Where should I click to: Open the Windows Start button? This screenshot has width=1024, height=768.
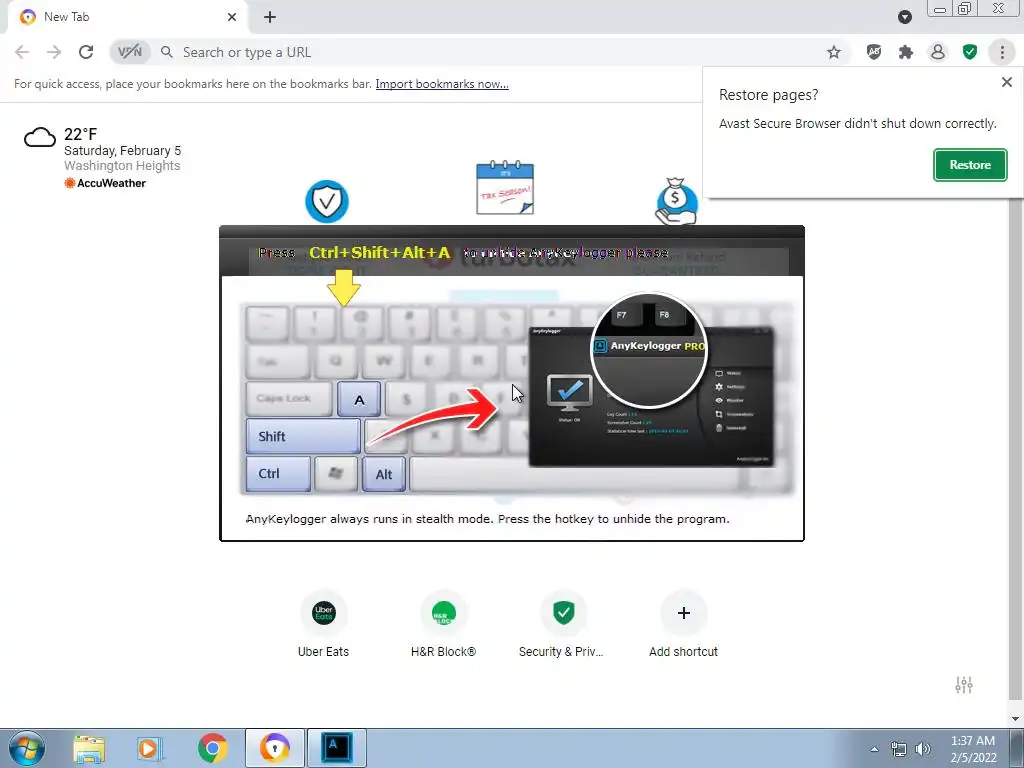tap(27, 748)
